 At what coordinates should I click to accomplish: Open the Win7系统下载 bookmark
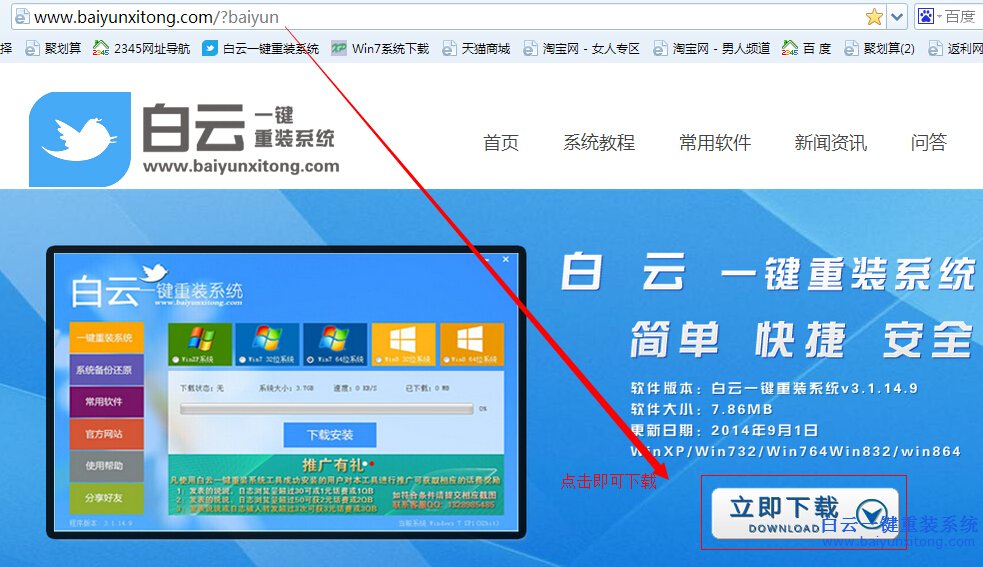(x=380, y=48)
